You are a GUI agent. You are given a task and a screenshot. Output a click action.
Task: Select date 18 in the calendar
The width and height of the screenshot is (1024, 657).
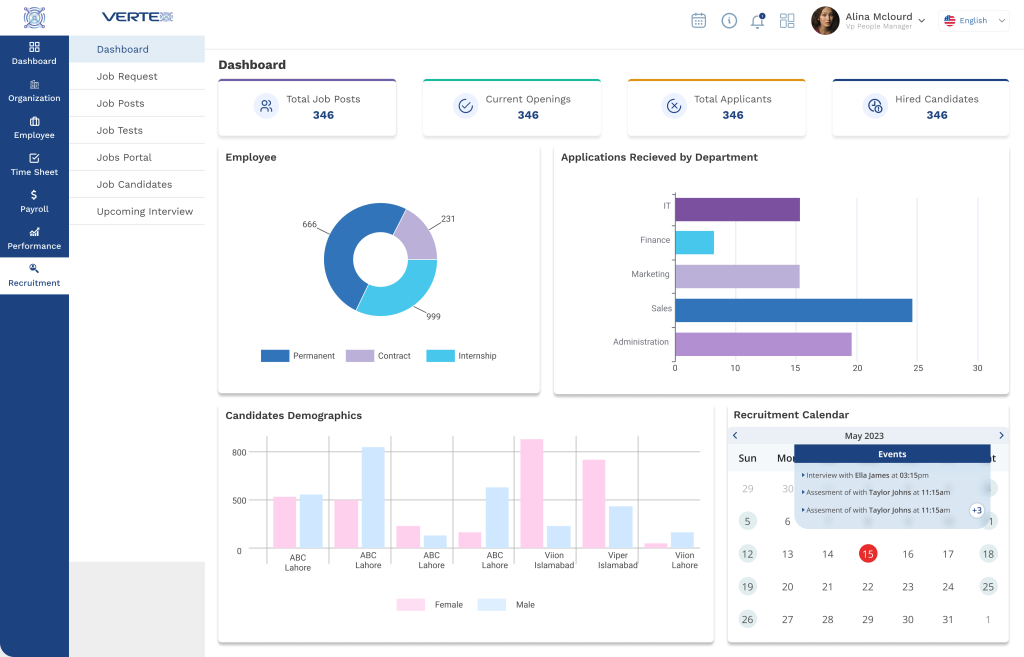pyautogui.click(x=988, y=554)
